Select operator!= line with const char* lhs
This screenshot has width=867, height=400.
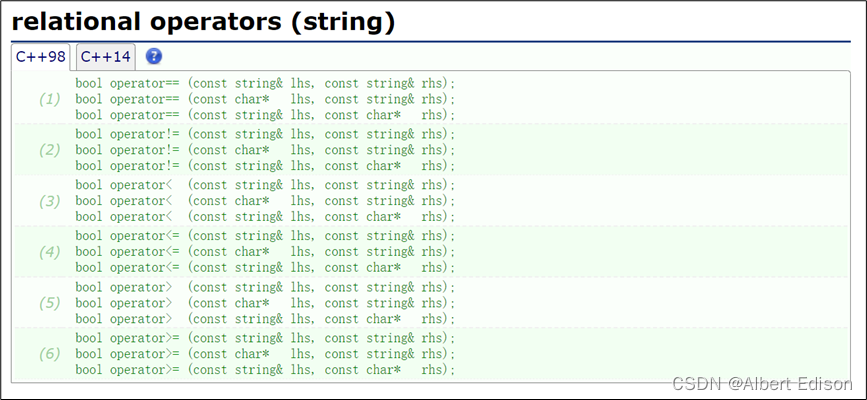[265, 150]
